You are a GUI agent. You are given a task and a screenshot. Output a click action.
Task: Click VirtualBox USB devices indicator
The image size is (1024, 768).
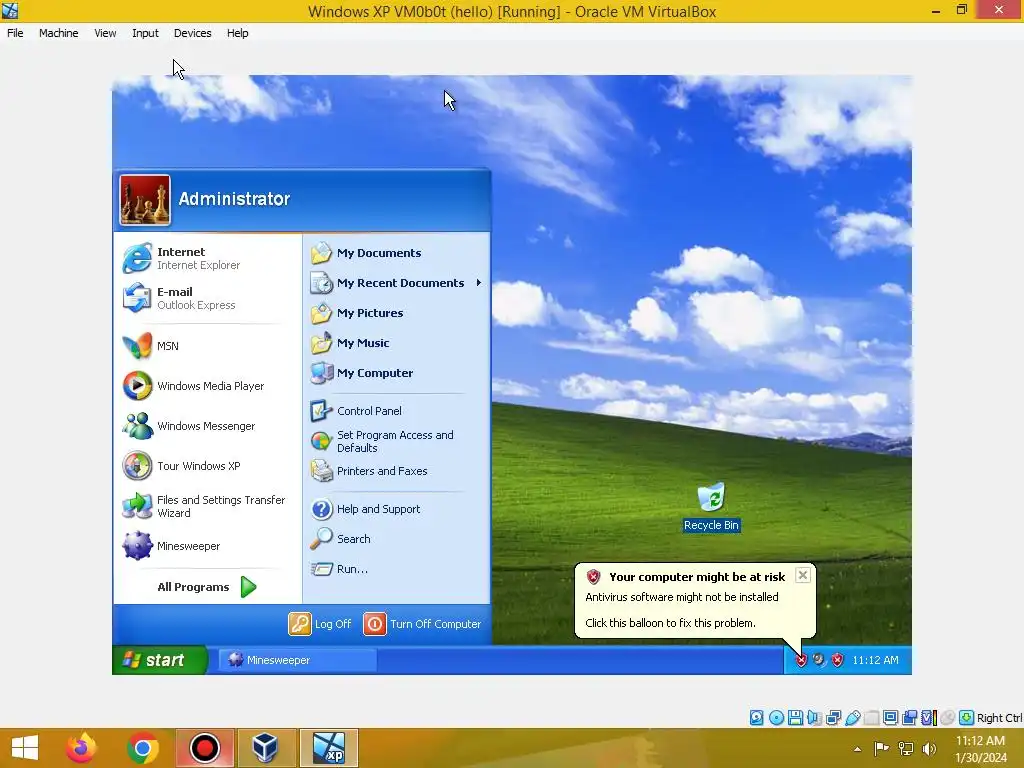pos(852,718)
